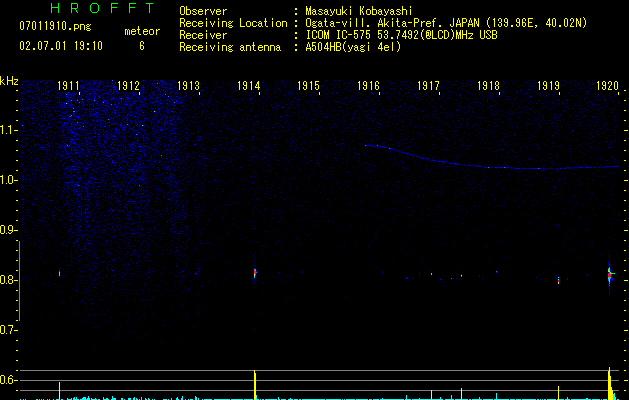Click the 'Receiving Location' label
Viewport: 629px width, 400px height.
coord(233,23)
